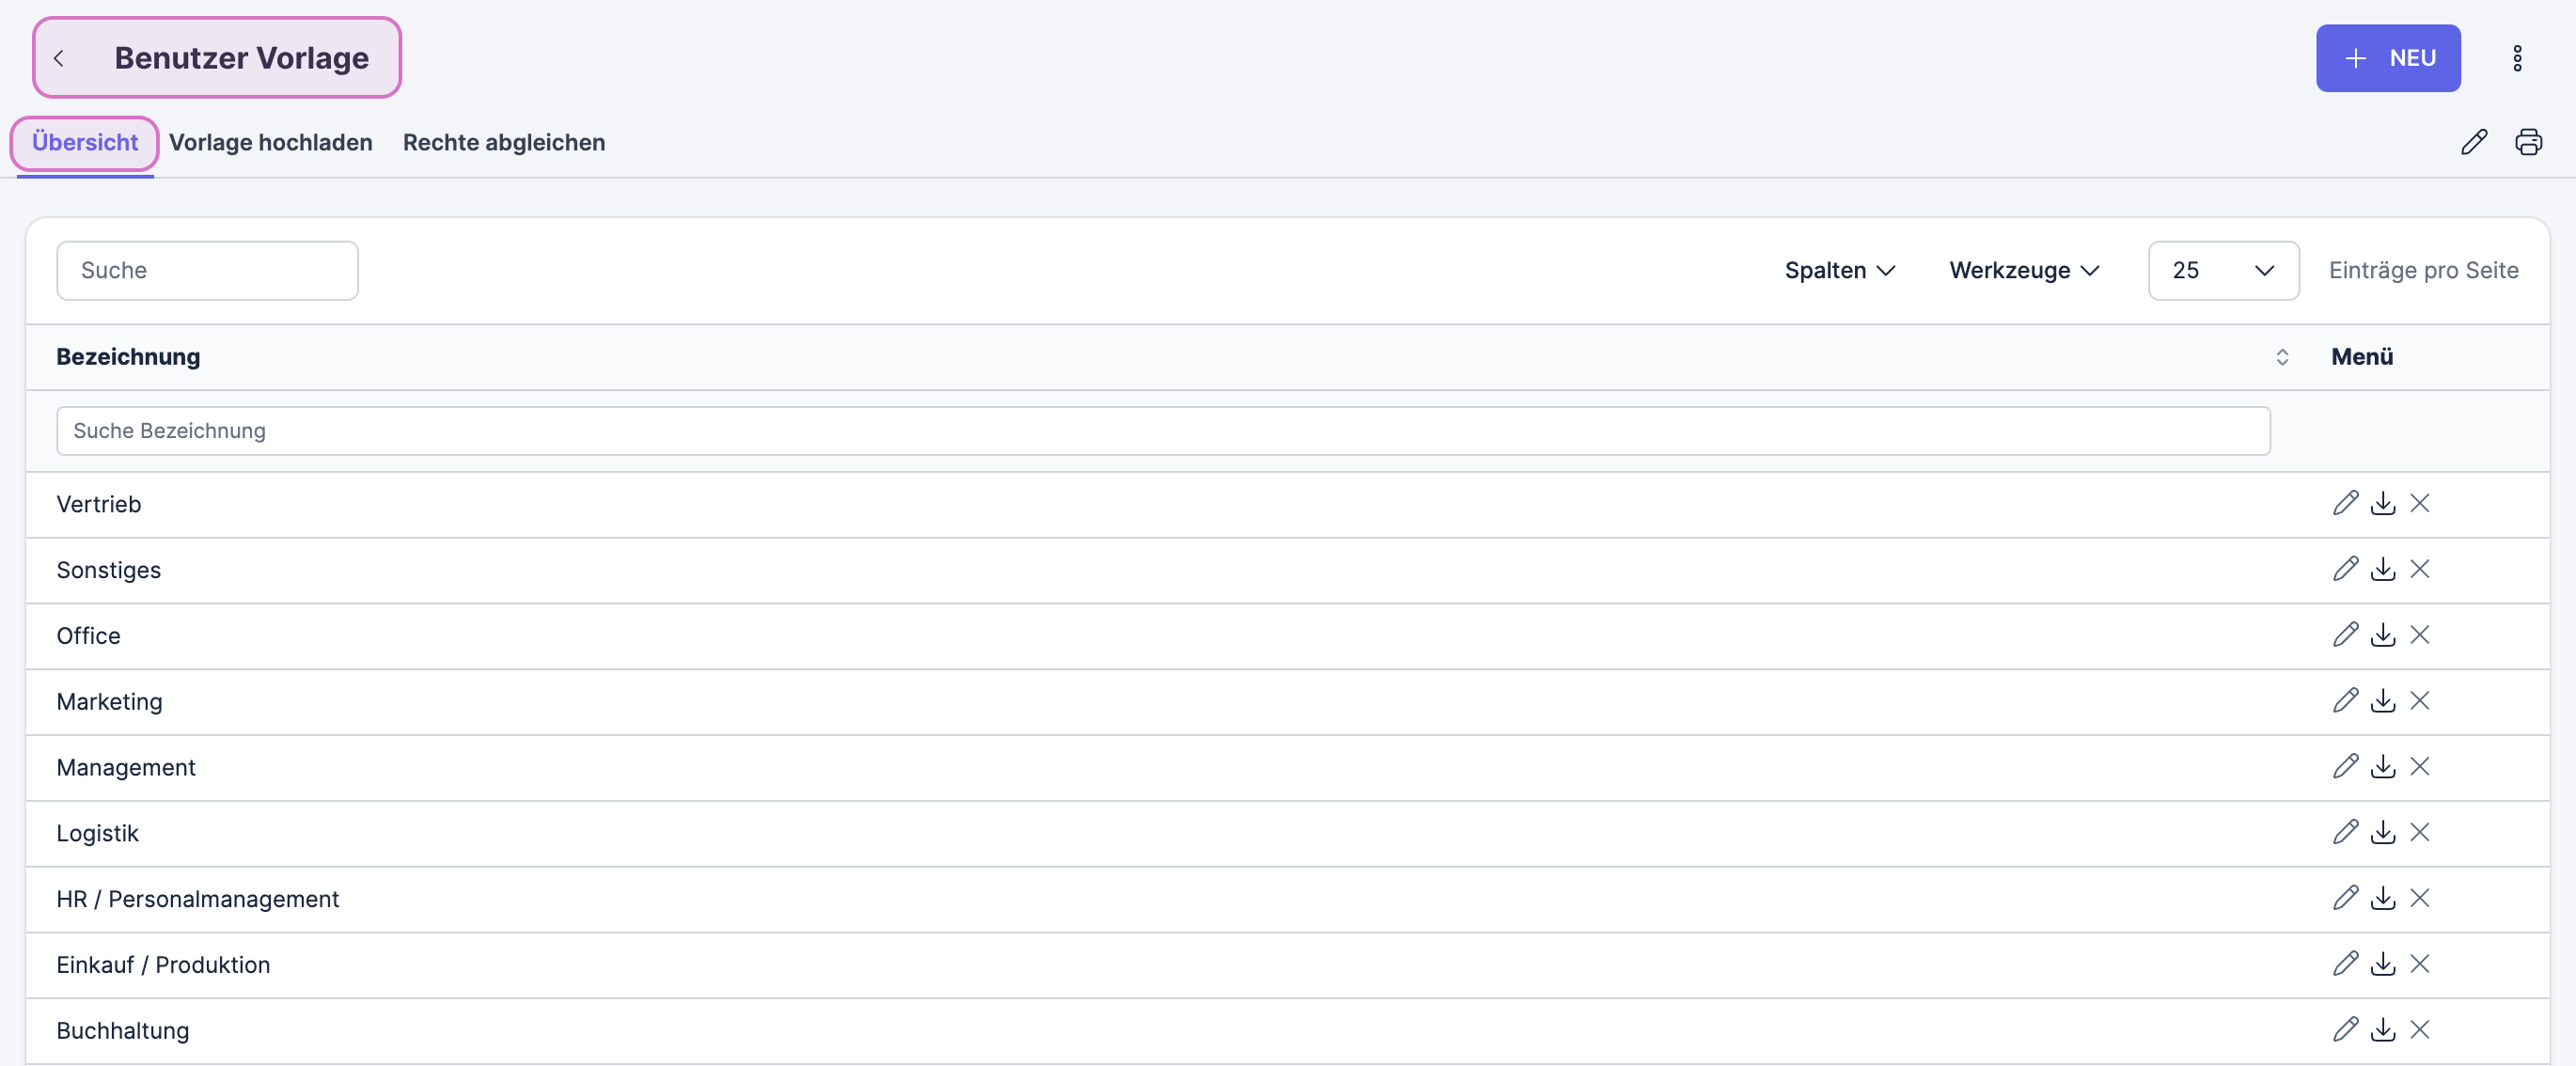The image size is (2576, 1066).
Task: Open the entries per page selector
Action: point(2222,270)
